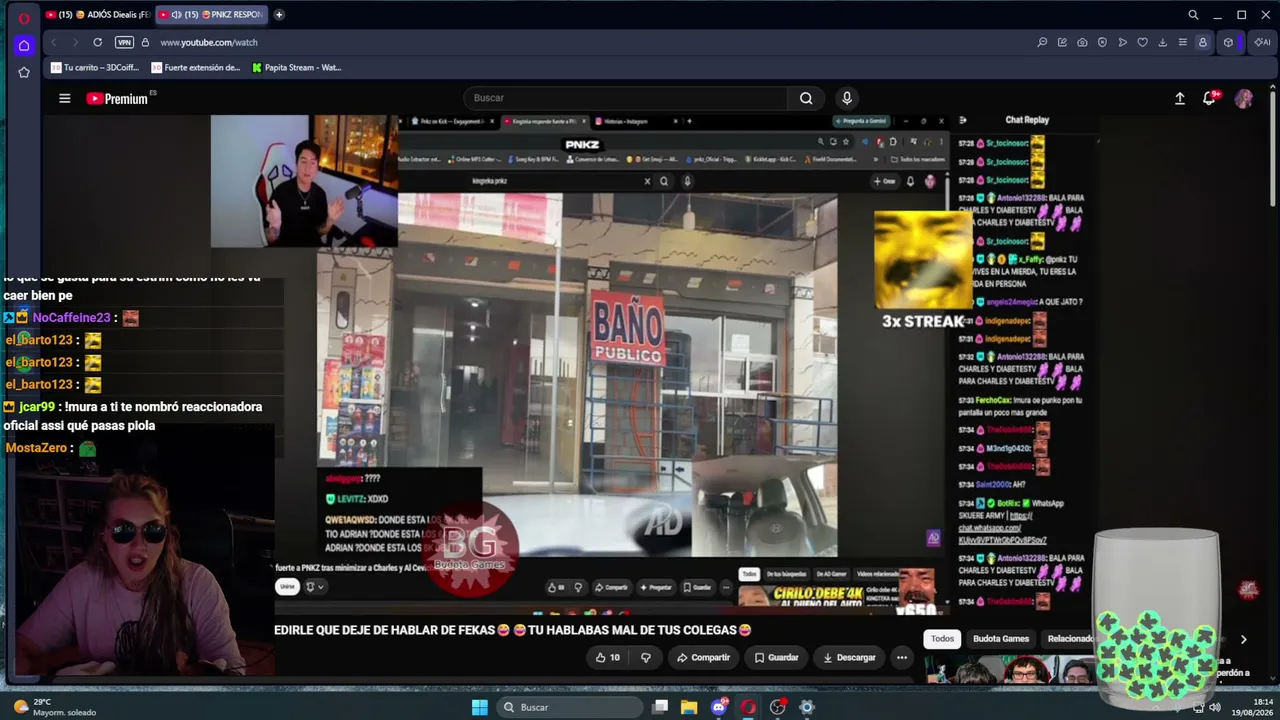Screen dimensions: 1280x720
Task: Select the PNKZ RESPON tab
Action: click(211, 15)
